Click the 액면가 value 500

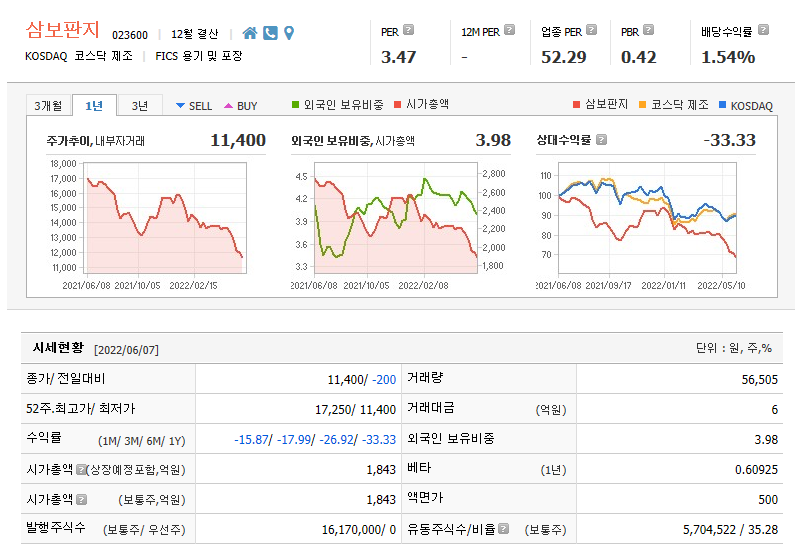click(x=768, y=500)
